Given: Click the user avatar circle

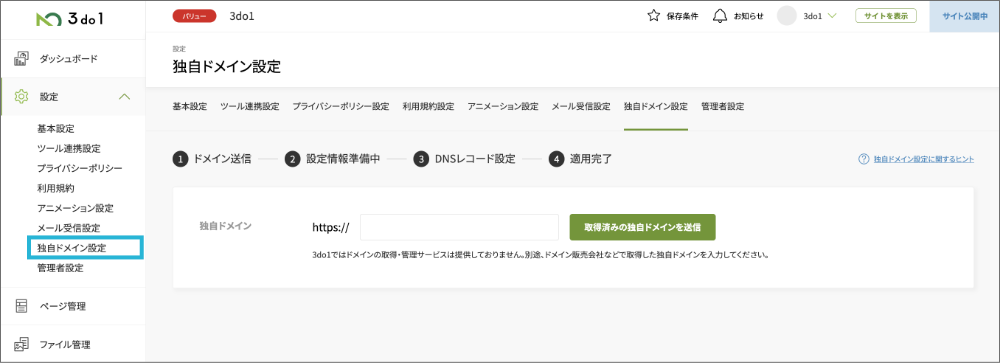Looking at the screenshot, I should tap(786, 16).
